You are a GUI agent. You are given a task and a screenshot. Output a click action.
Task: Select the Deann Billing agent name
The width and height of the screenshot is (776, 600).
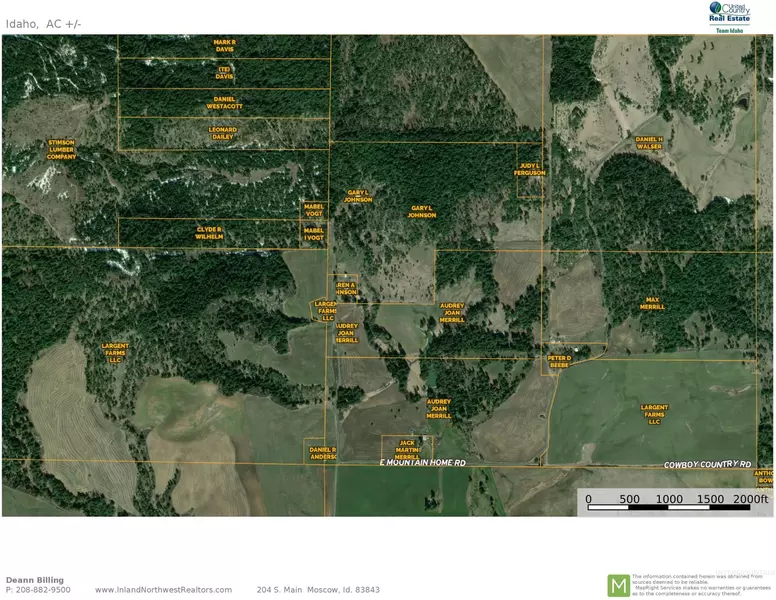(35, 580)
